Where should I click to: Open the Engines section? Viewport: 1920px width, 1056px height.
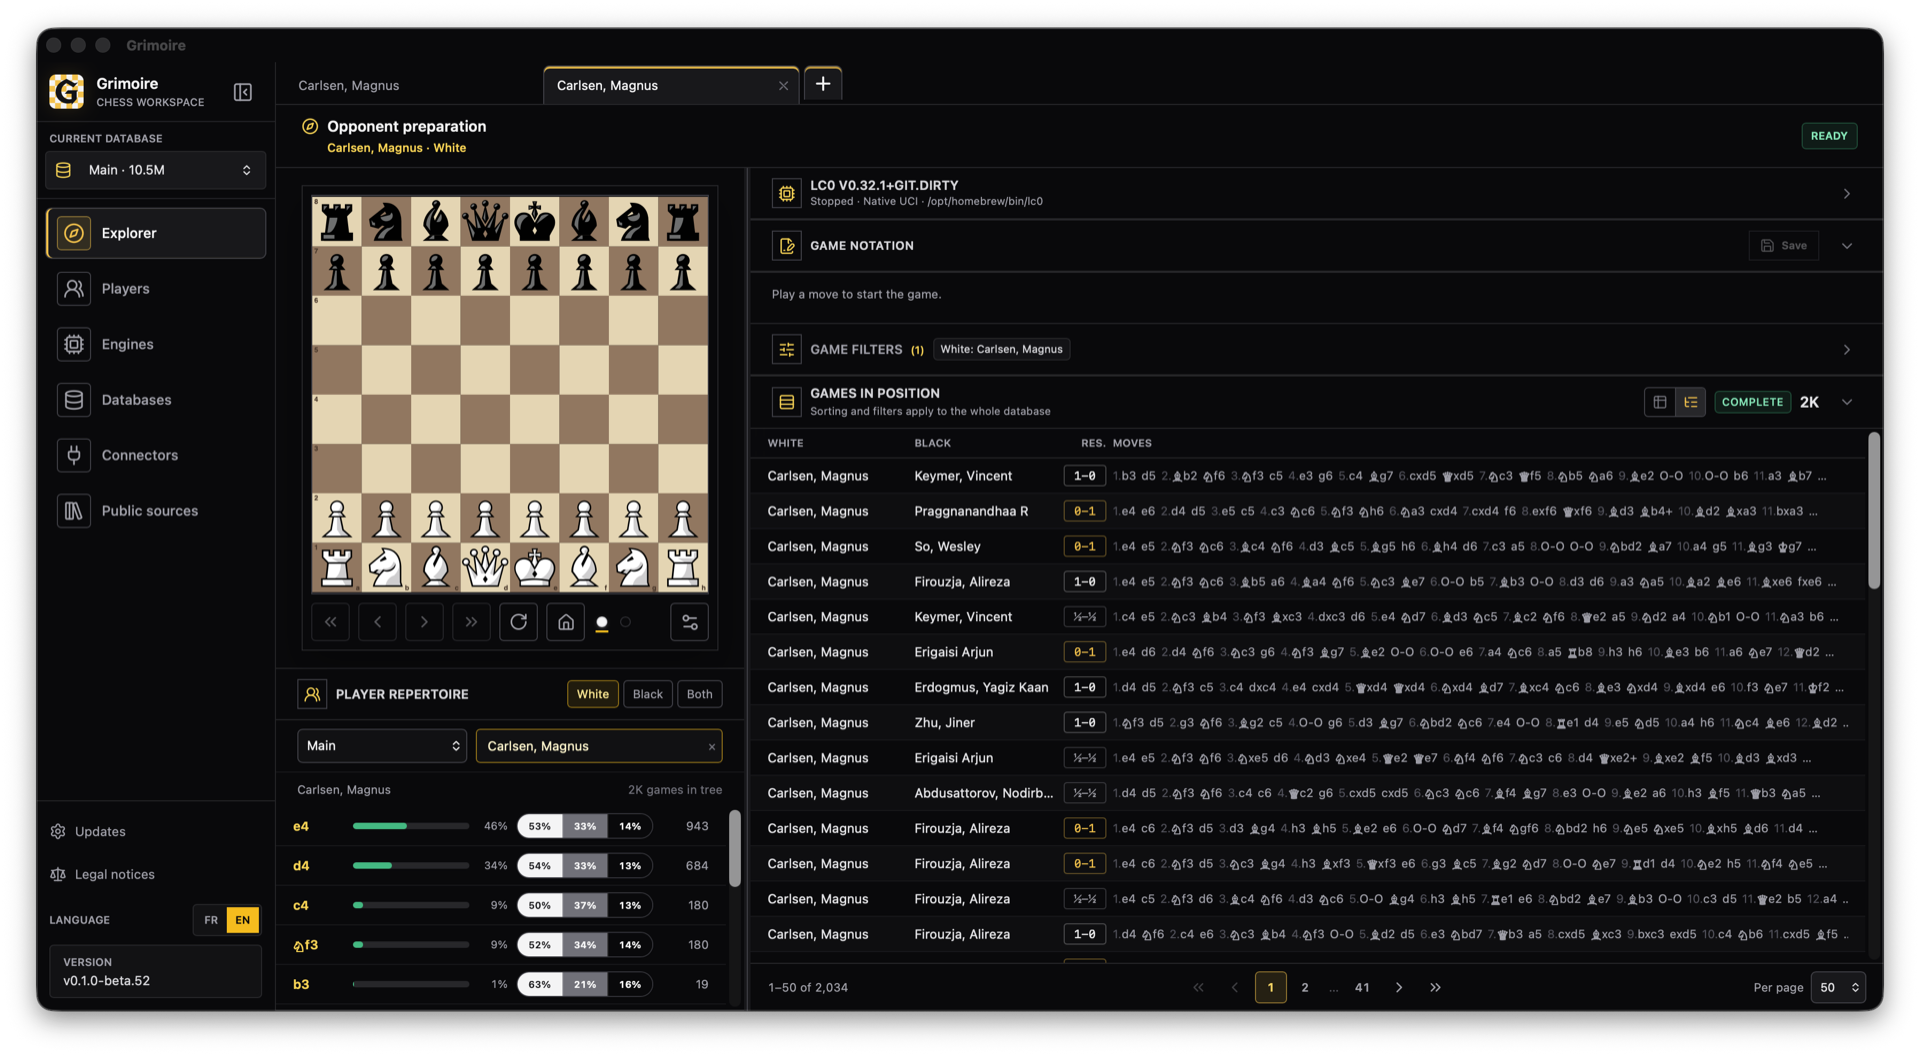[156, 344]
